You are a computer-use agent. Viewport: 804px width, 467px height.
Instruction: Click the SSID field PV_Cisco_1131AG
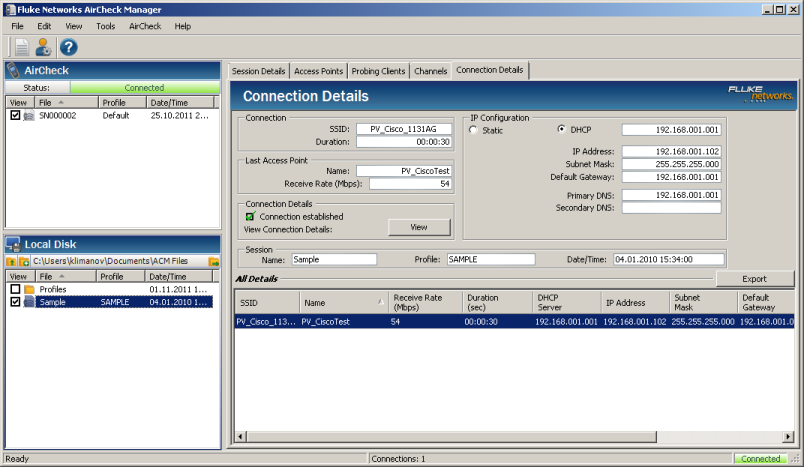[x=404, y=129]
